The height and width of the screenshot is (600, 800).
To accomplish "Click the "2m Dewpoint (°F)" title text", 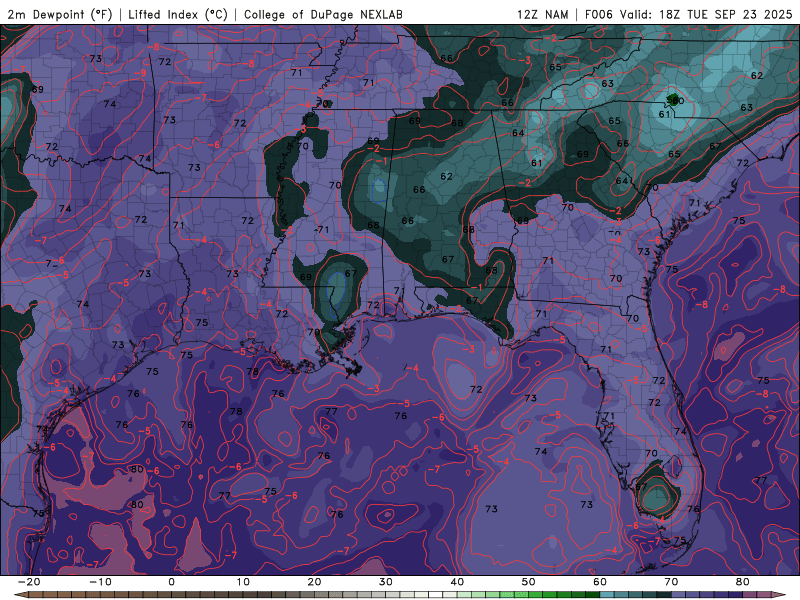I will pos(60,14).
